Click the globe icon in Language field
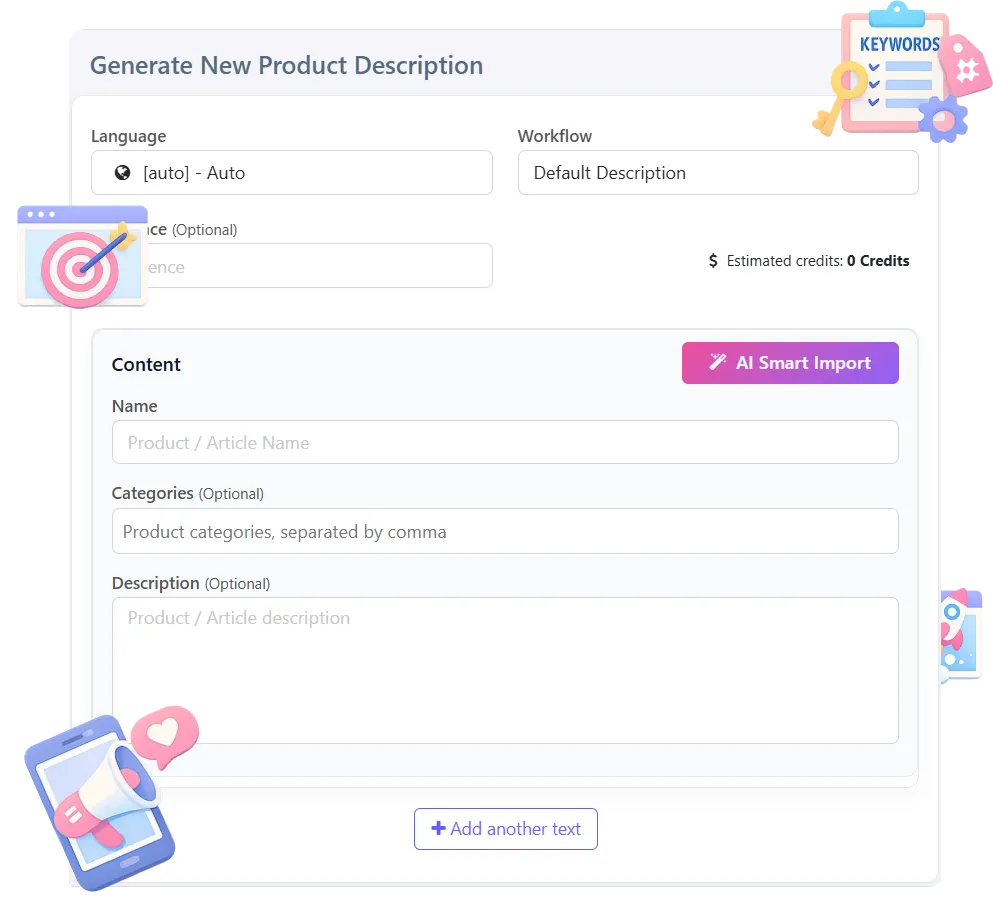 coord(122,173)
